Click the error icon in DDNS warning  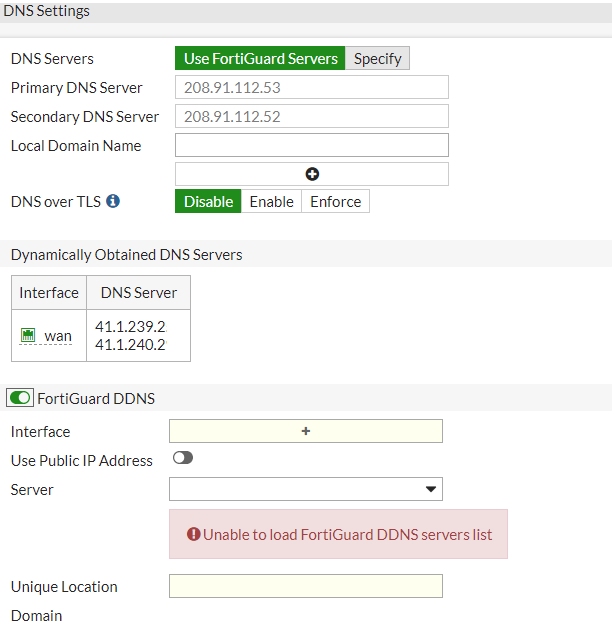[194, 534]
